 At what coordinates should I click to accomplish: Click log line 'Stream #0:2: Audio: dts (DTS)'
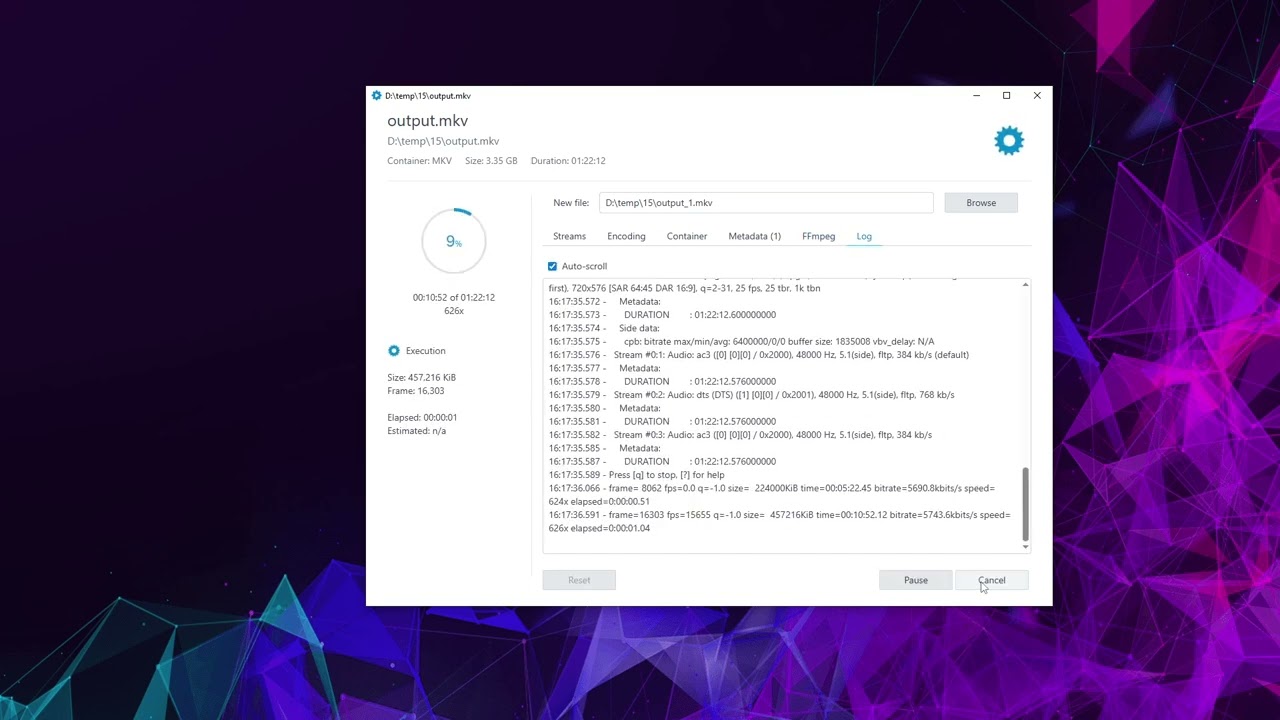click(x=751, y=395)
